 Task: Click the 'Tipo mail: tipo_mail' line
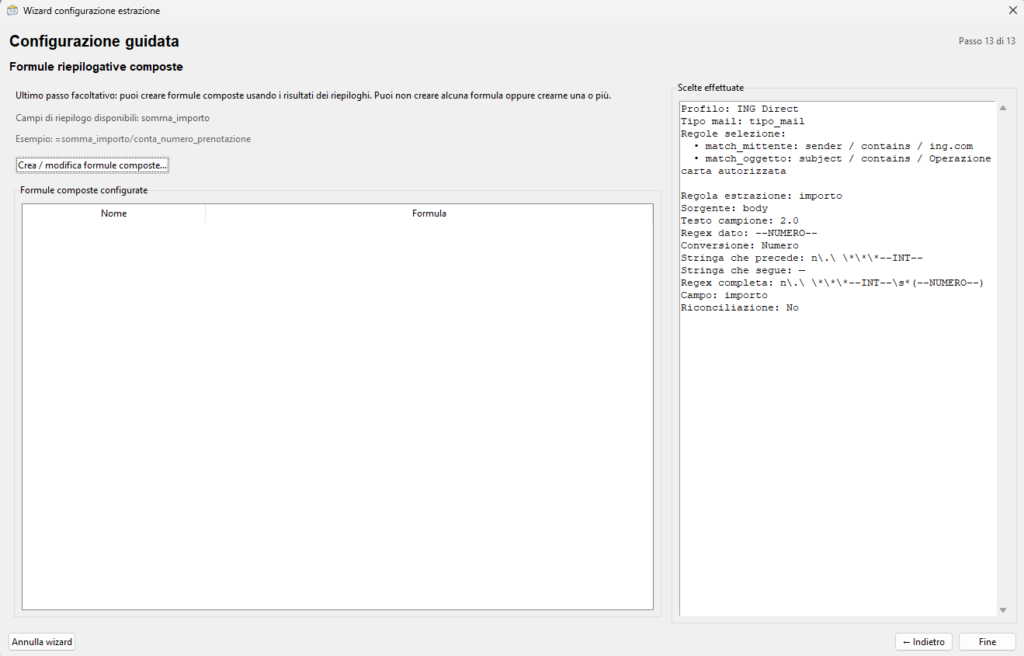(743, 122)
